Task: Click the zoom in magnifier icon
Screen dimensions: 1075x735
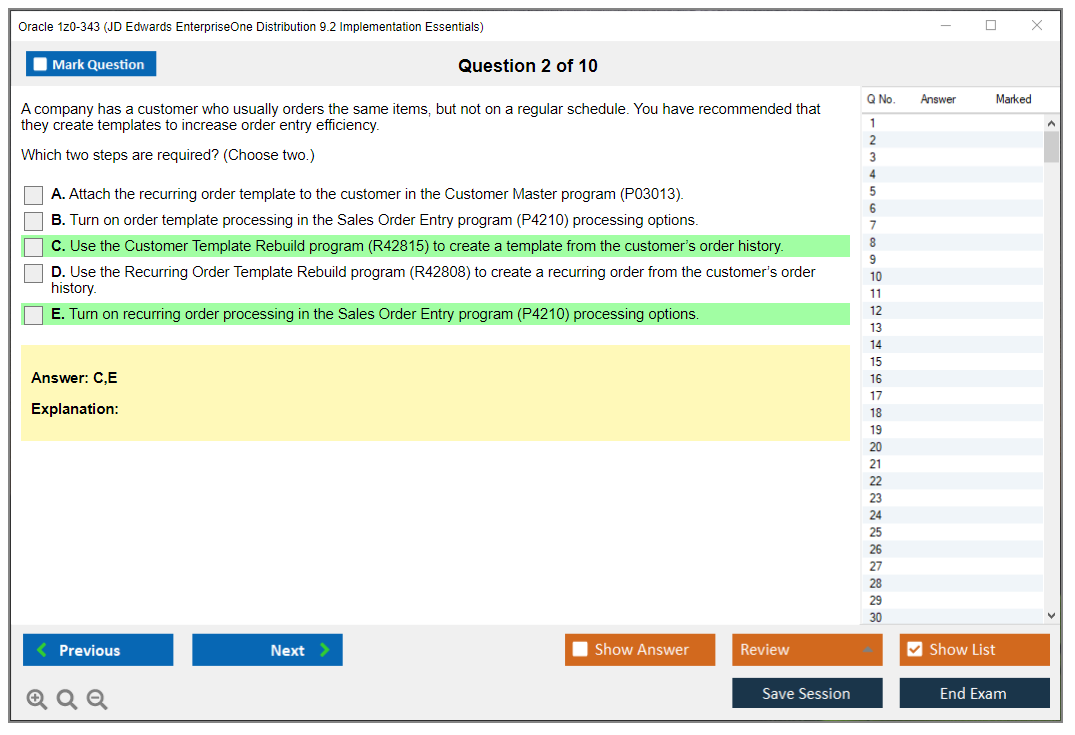Action: pos(37,700)
